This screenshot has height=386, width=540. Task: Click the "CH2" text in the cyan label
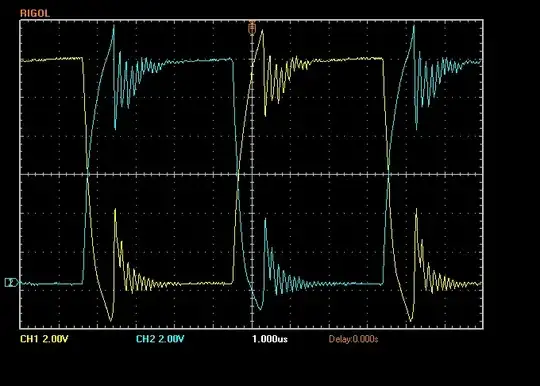pos(145,339)
